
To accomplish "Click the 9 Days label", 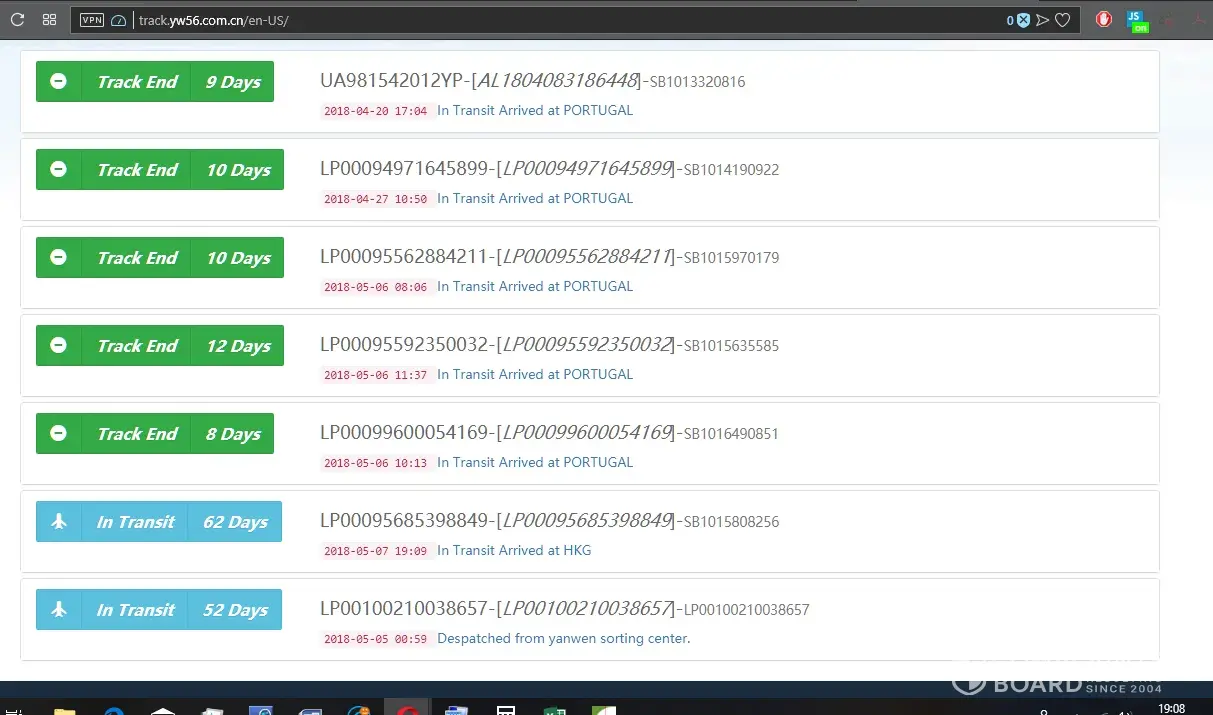I will (233, 82).
